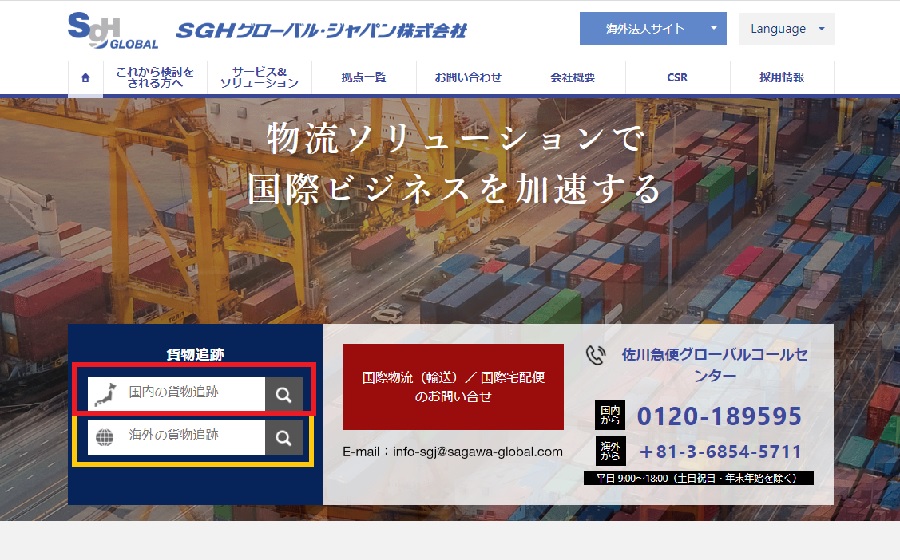900x560 pixels.
Task: Click hero headline 物流ソリューションで
Action: [456, 138]
